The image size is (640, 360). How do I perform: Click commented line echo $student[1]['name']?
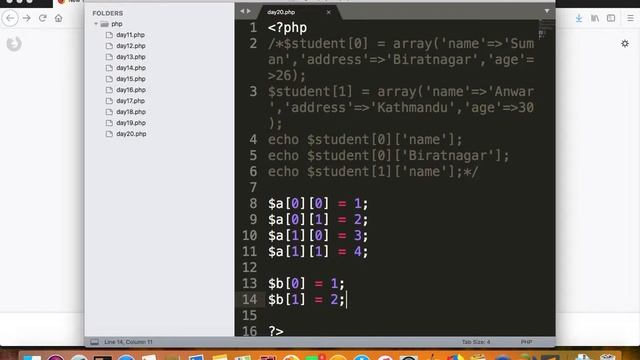click(x=373, y=171)
